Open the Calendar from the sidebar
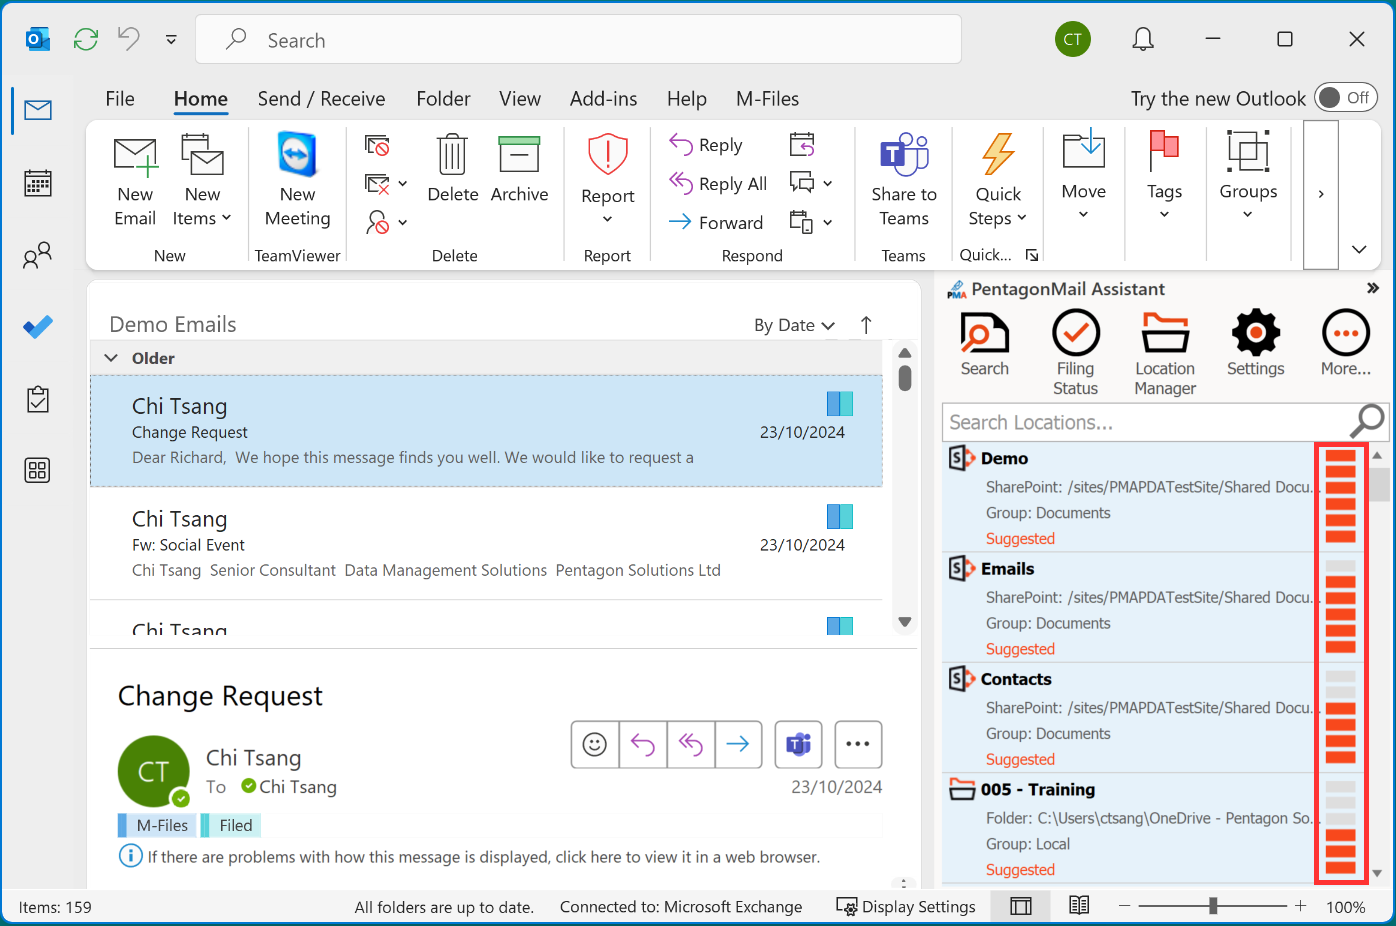1396x926 pixels. pos(38,183)
